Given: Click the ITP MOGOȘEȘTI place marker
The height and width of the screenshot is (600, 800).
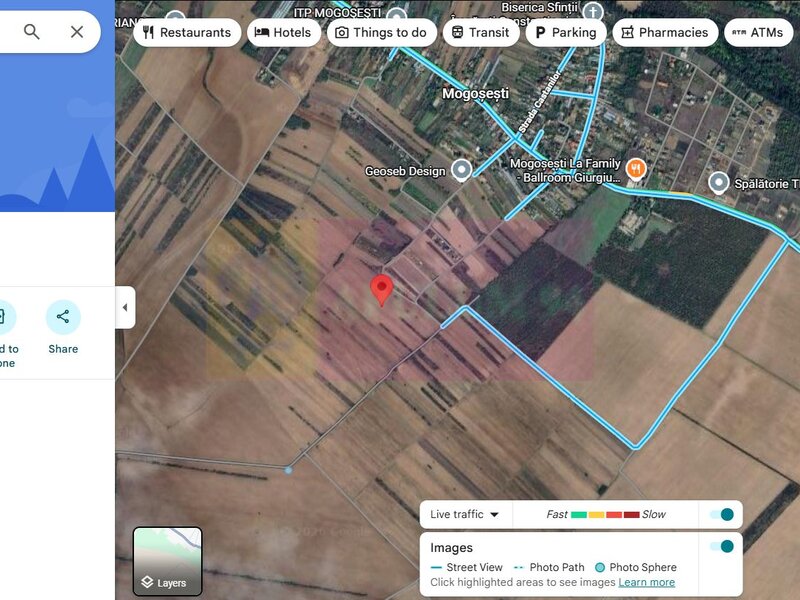Looking at the screenshot, I should click(x=396, y=15).
